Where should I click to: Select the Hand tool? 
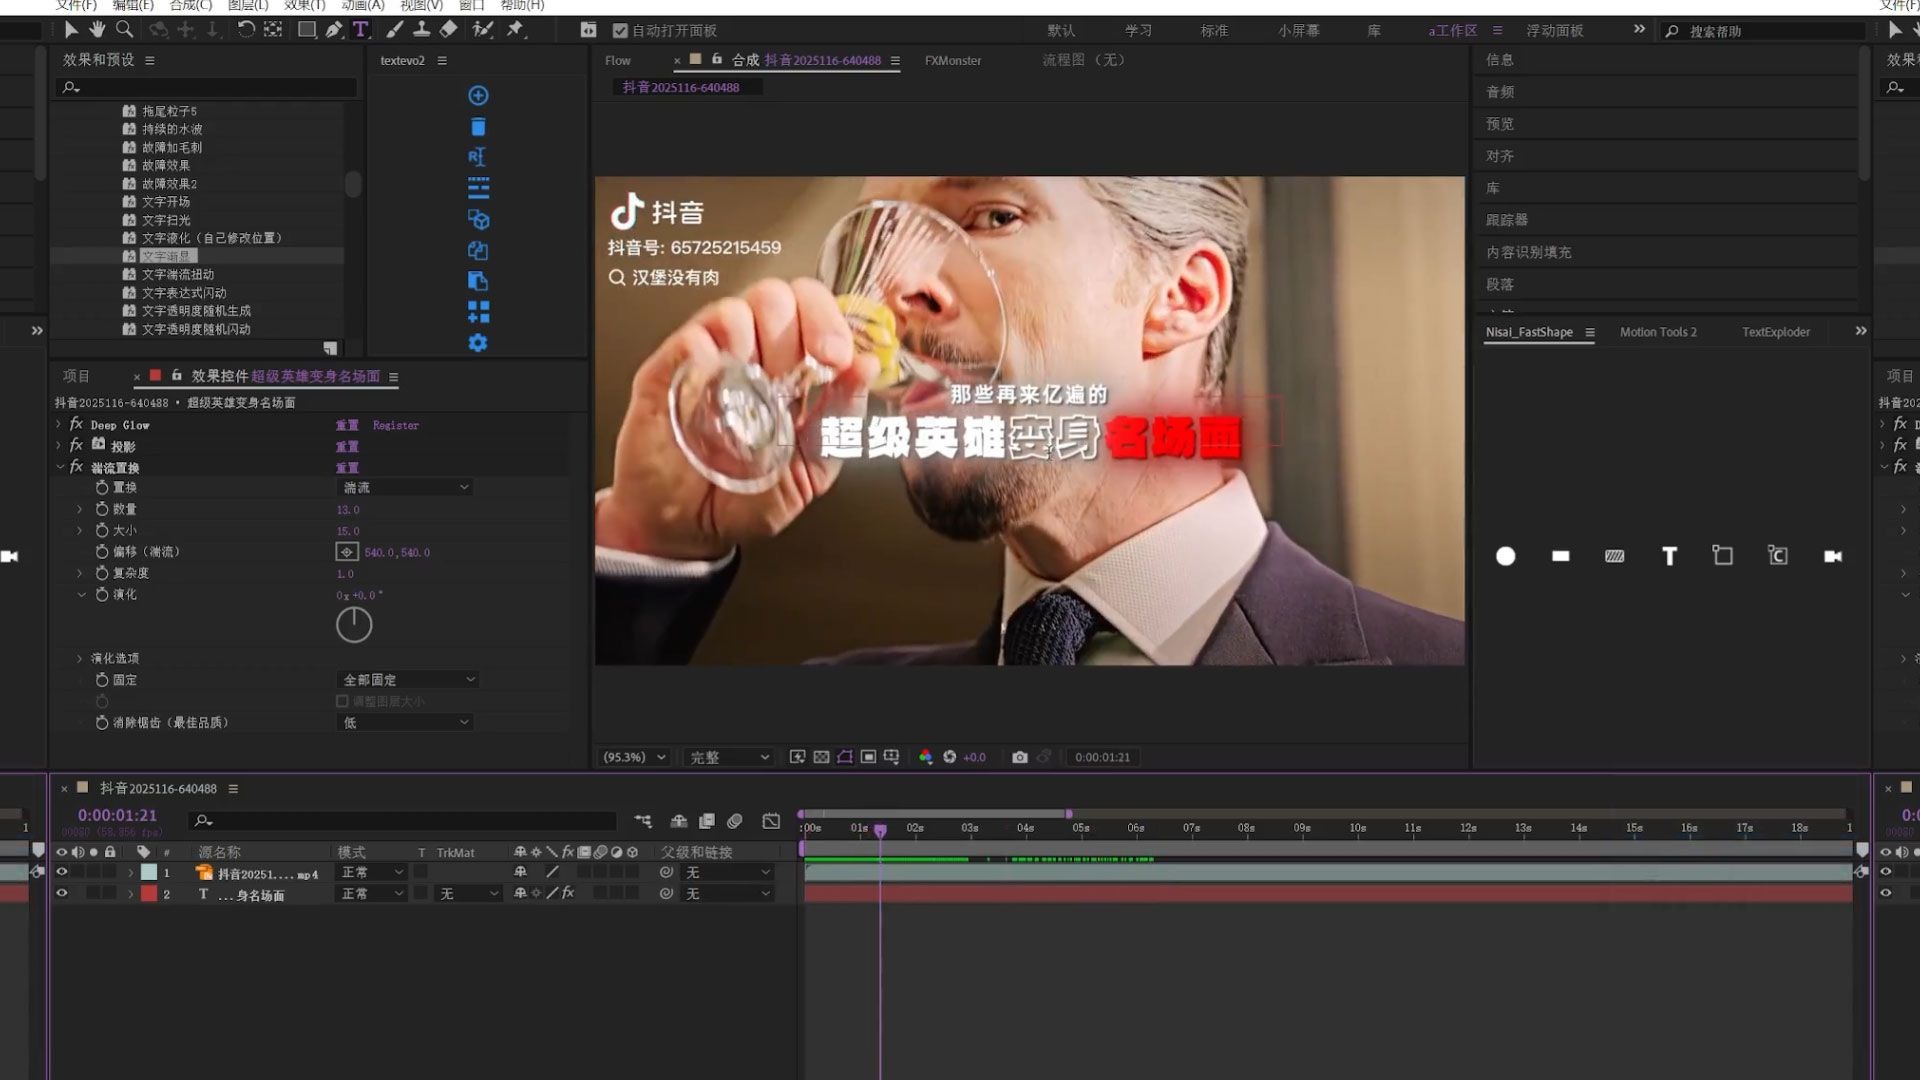click(97, 30)
